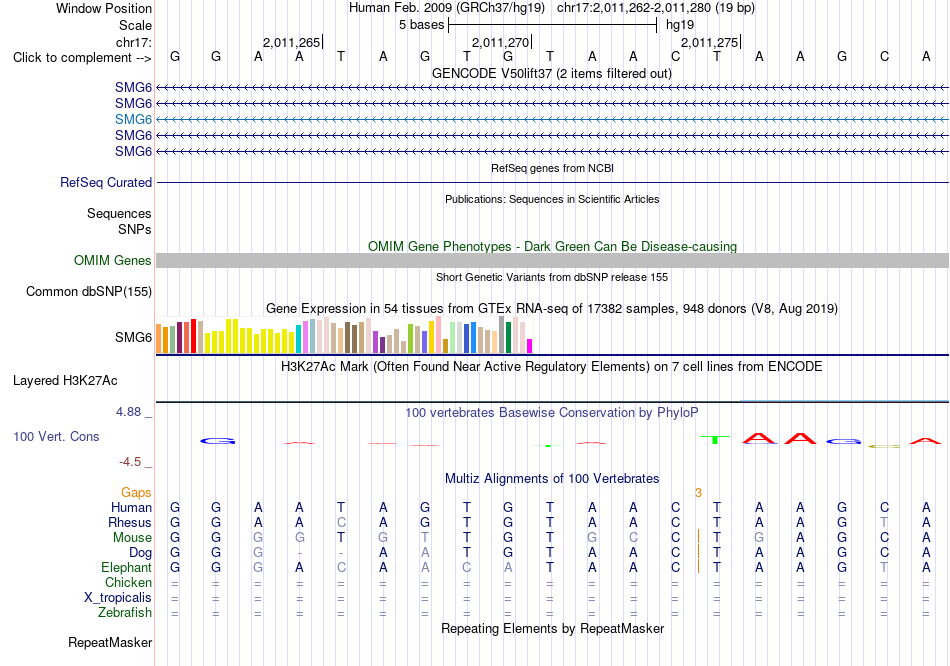Click the magenta last bar in the GTEx chart

tap(530, 346)
